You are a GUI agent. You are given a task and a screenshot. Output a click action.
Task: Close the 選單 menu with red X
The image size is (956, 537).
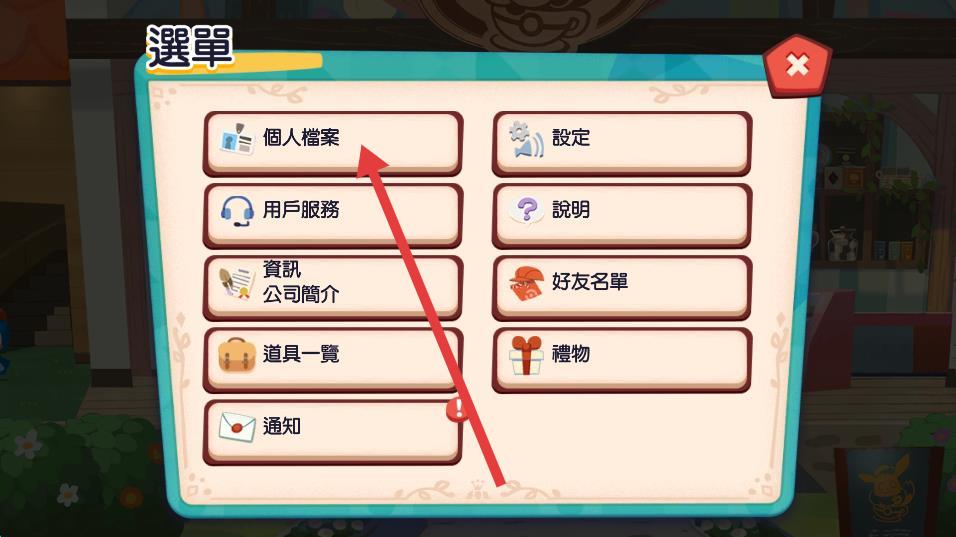point(797,65)
